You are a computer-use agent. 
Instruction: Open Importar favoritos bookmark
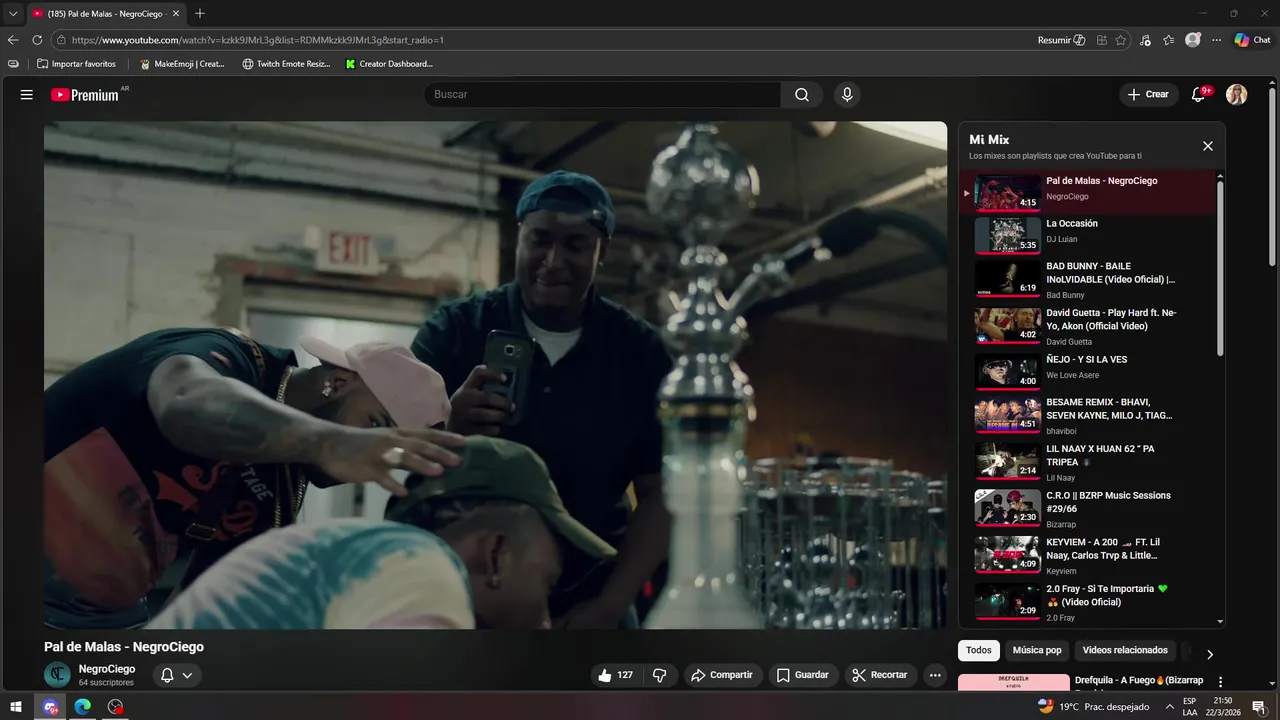[76, 64]
